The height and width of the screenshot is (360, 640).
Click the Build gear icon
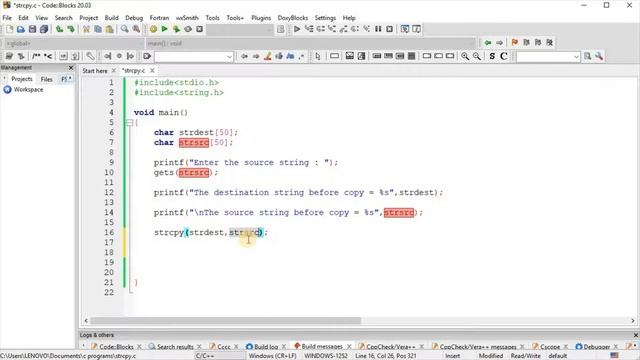pos(153,29)
